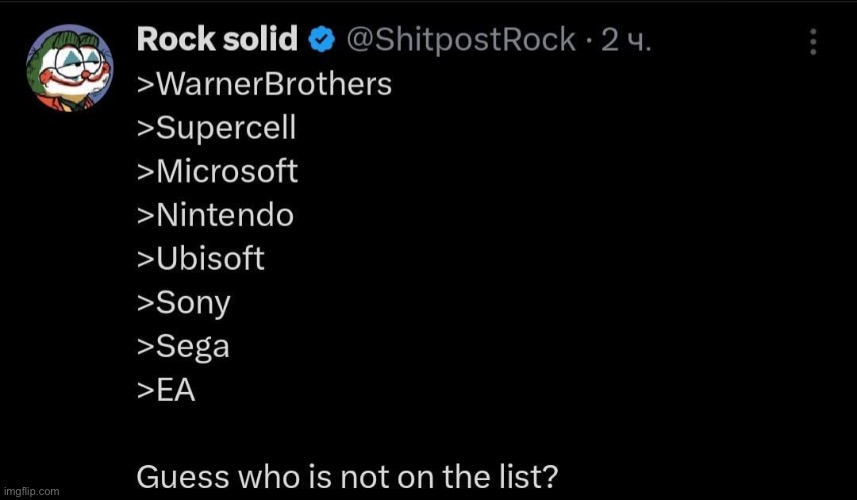Image resolution: width=857 pixels, height=500 pixels.
Task: Click the word 'Guess' in final sentence
Action: tap(184, 477)
